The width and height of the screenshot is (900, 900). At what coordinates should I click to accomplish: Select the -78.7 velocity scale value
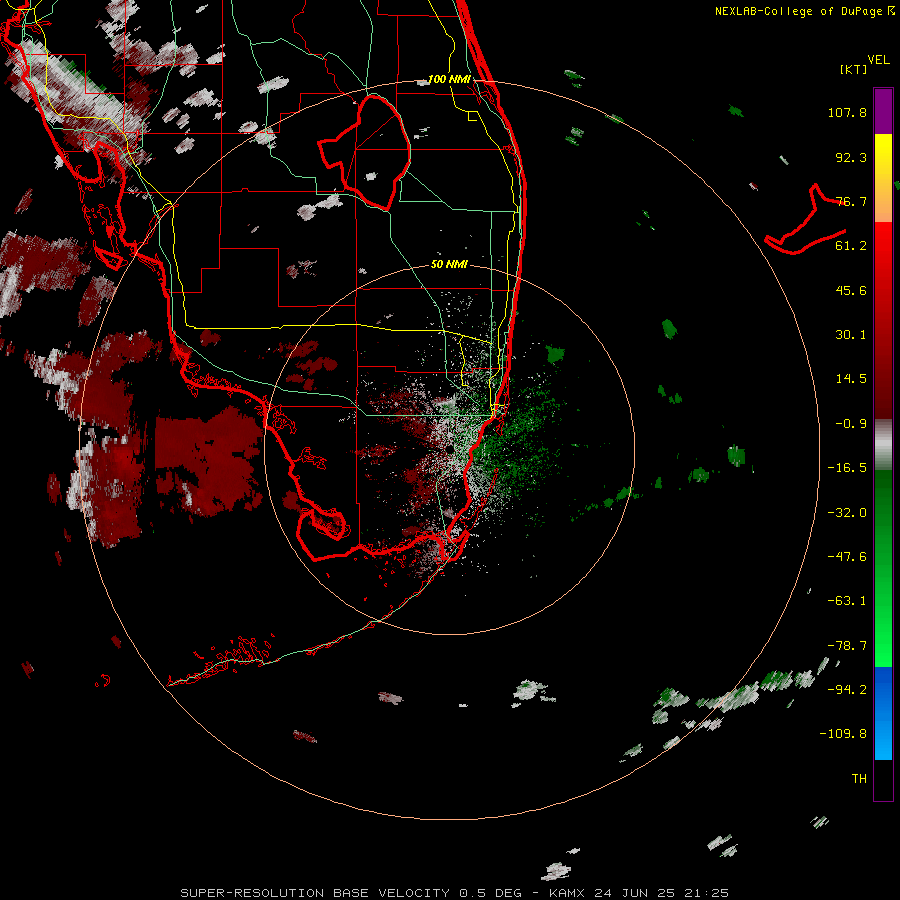847,646
